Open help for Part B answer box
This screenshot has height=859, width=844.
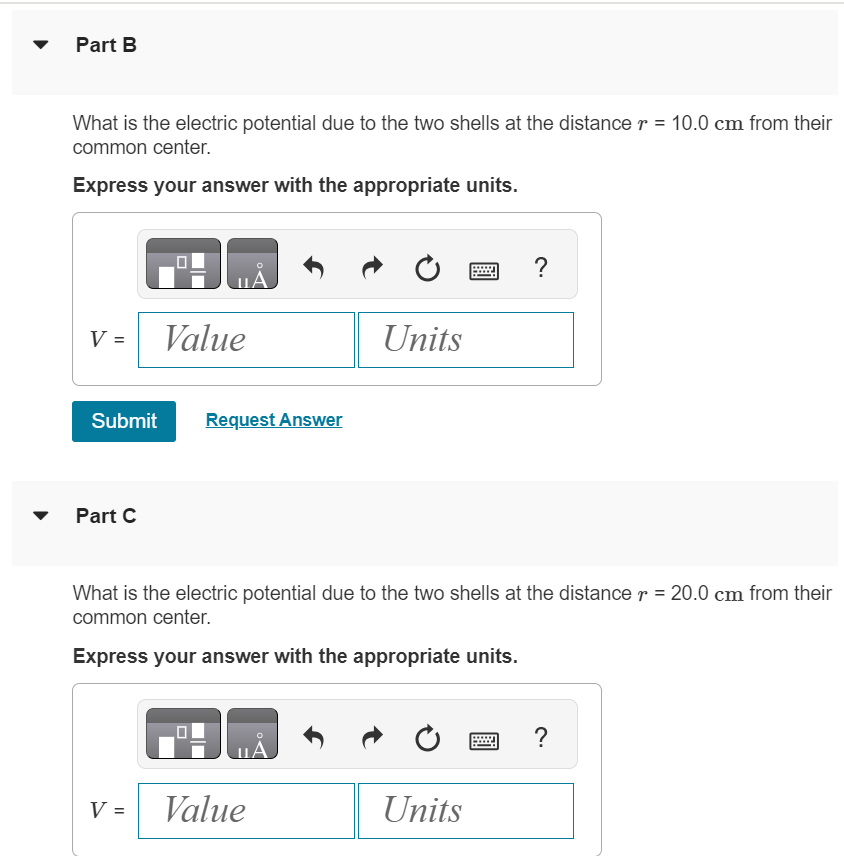coord(541,267)
